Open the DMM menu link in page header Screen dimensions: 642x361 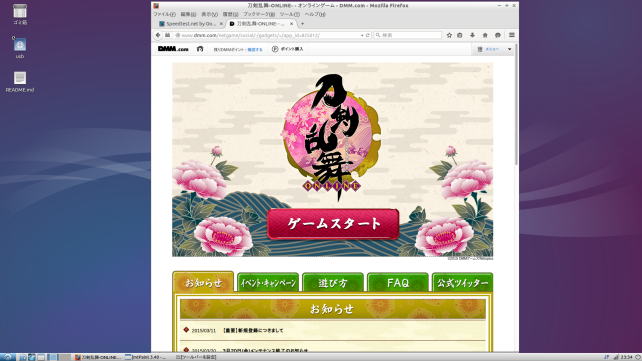click(x=492, y=49)
